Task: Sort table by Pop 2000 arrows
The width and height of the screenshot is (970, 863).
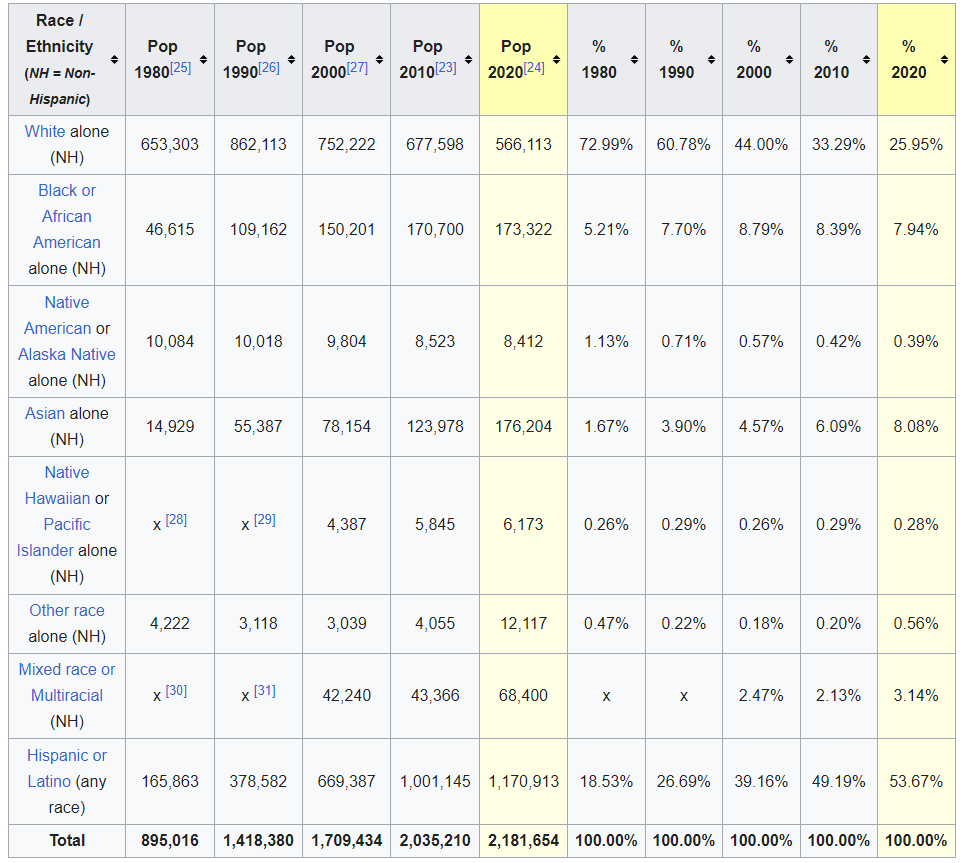Action: coord(380,60)
